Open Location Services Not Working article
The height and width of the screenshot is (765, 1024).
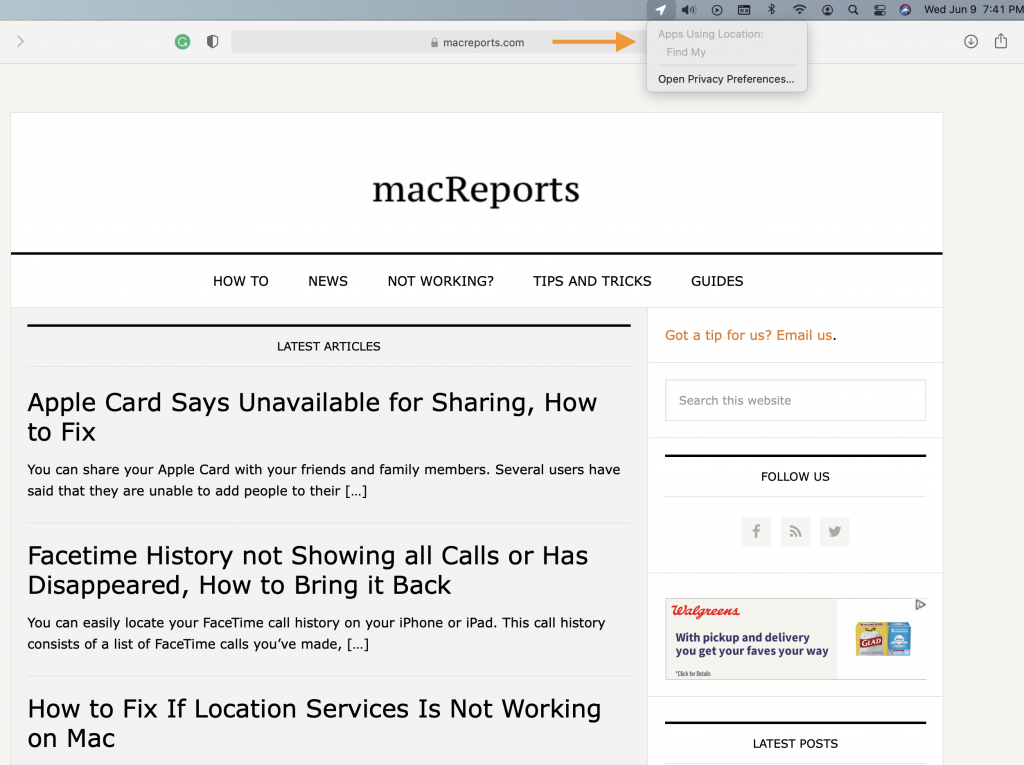(x=314, y=723)
